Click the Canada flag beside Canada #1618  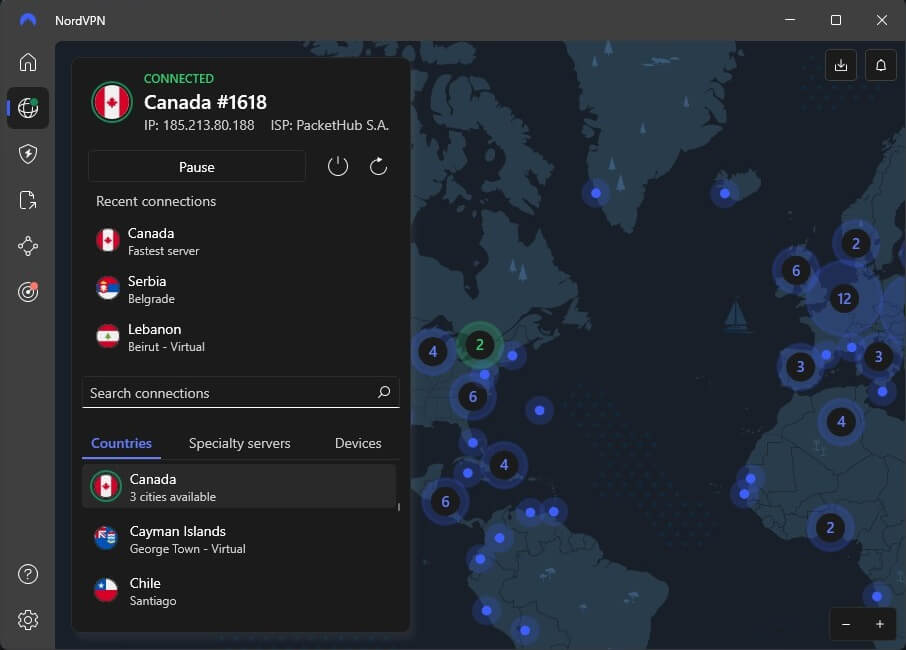[x=112, y=102]
